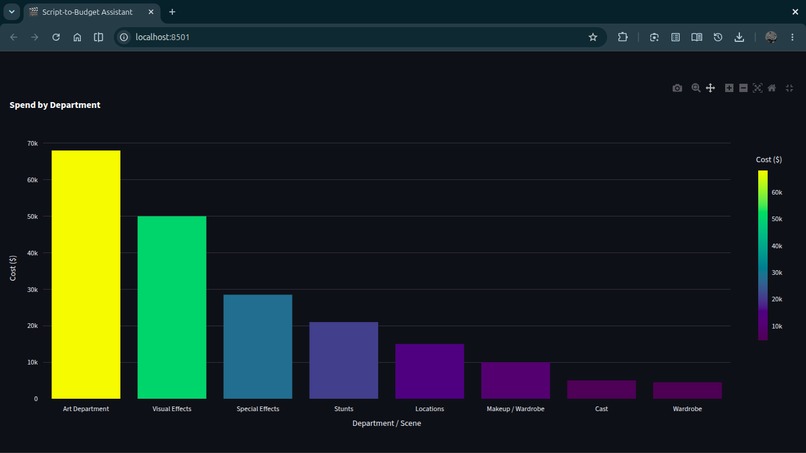The image size is (806, 453).
Task: Click the green Visual Effects bar
Action: pos(172,307)
